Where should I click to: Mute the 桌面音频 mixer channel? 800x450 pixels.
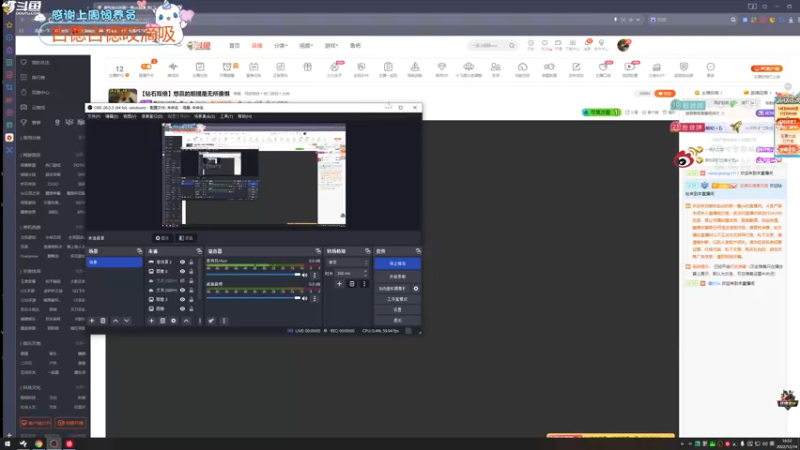(305, 298)
